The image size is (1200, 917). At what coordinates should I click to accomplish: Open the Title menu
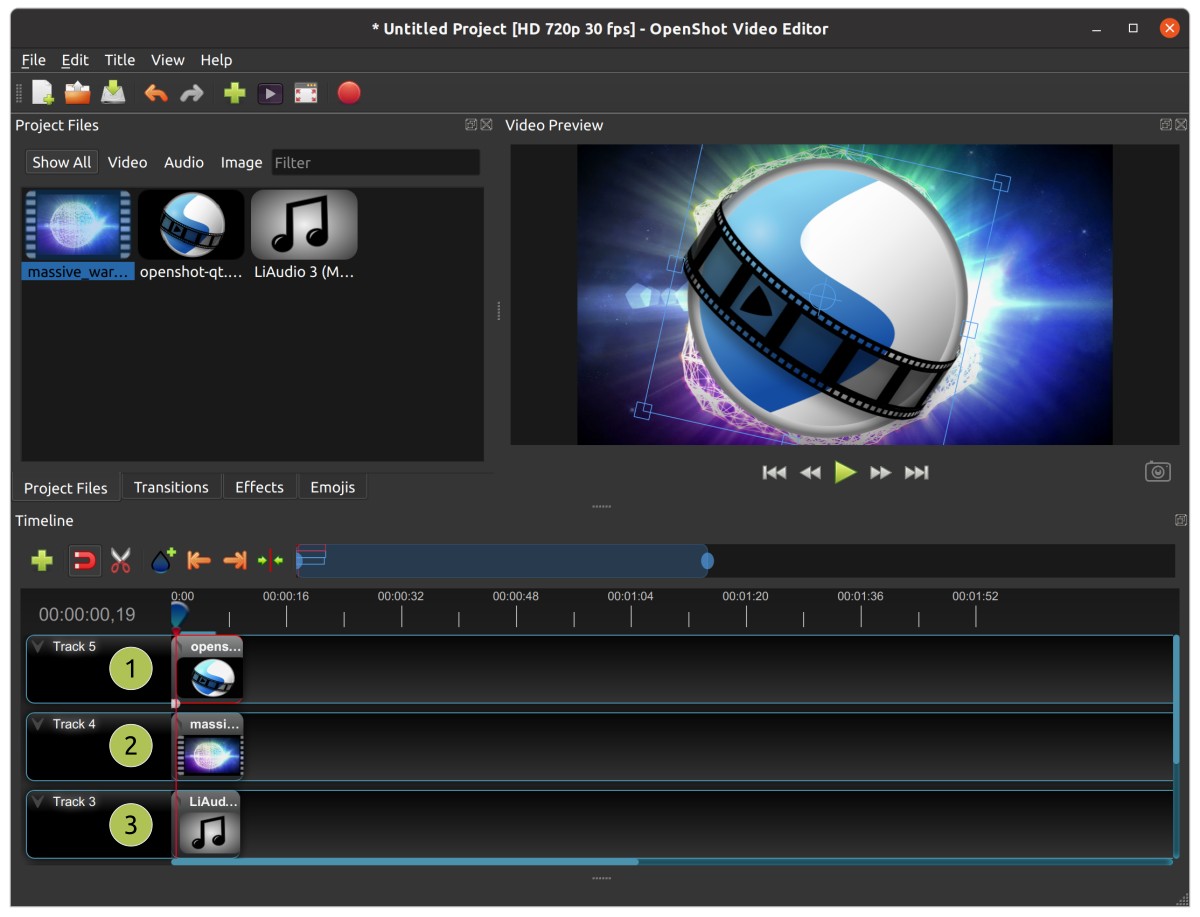[119, 60]
